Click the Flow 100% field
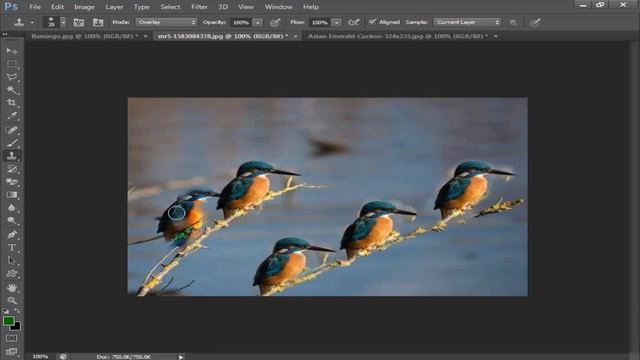This screenshot has width=640, height=360. coord(320,22)
